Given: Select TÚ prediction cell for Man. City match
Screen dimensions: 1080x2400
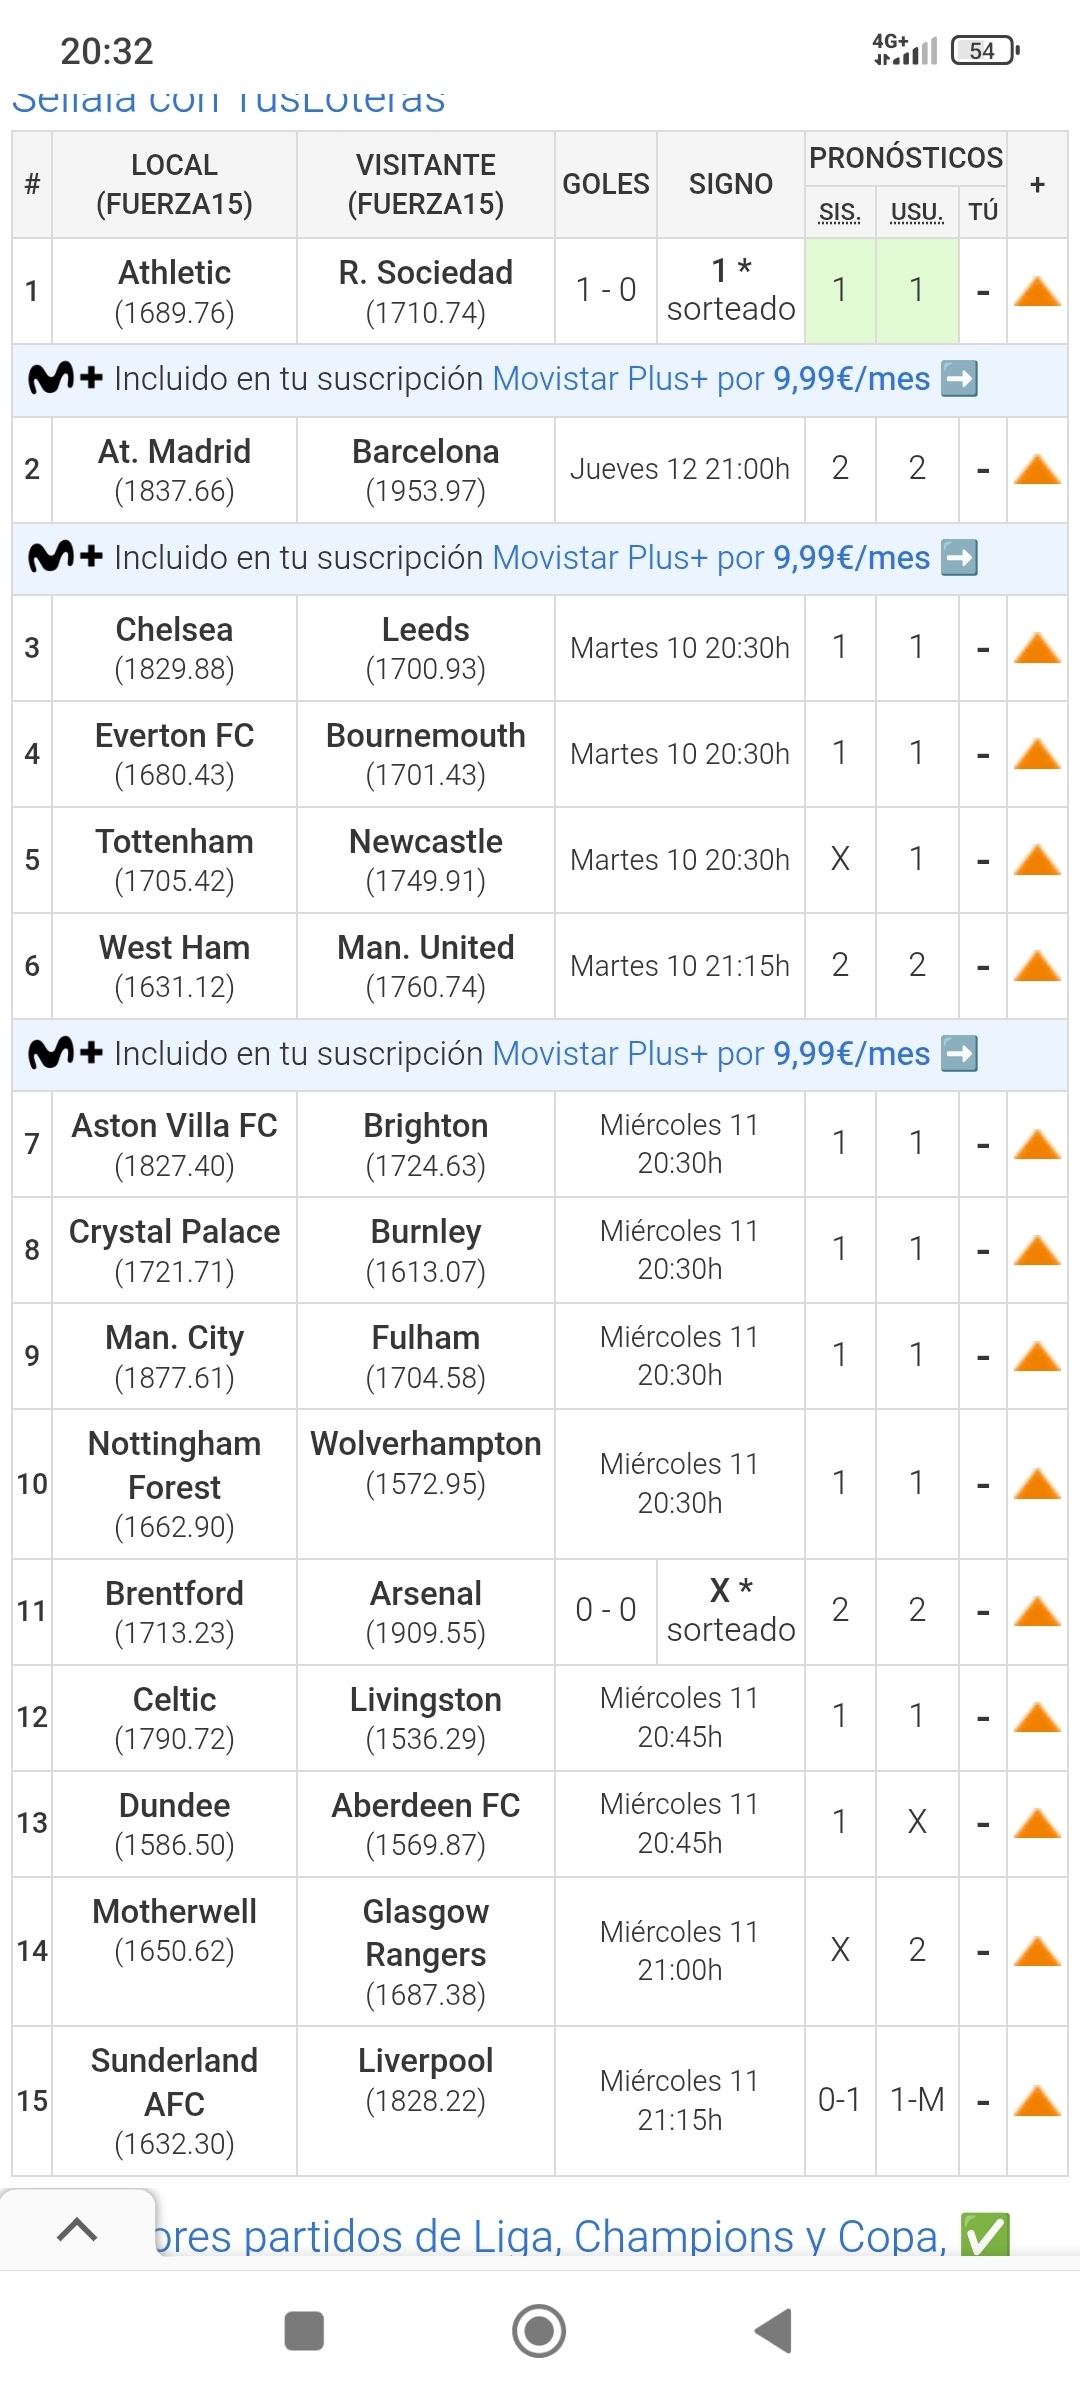Looking at the screenshot, I should [983, 1356].
